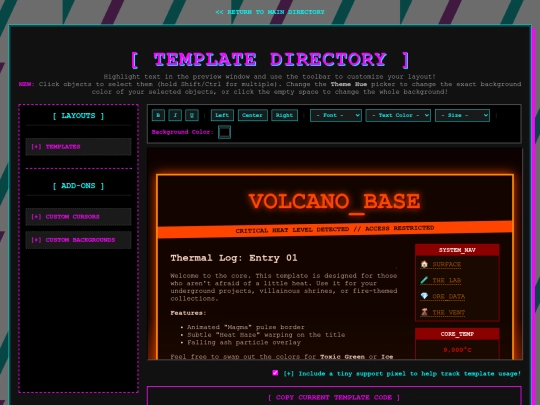Screen dimensions: 540x405
Task: Click the support pixel label text
Action: [x=402, y=374]
